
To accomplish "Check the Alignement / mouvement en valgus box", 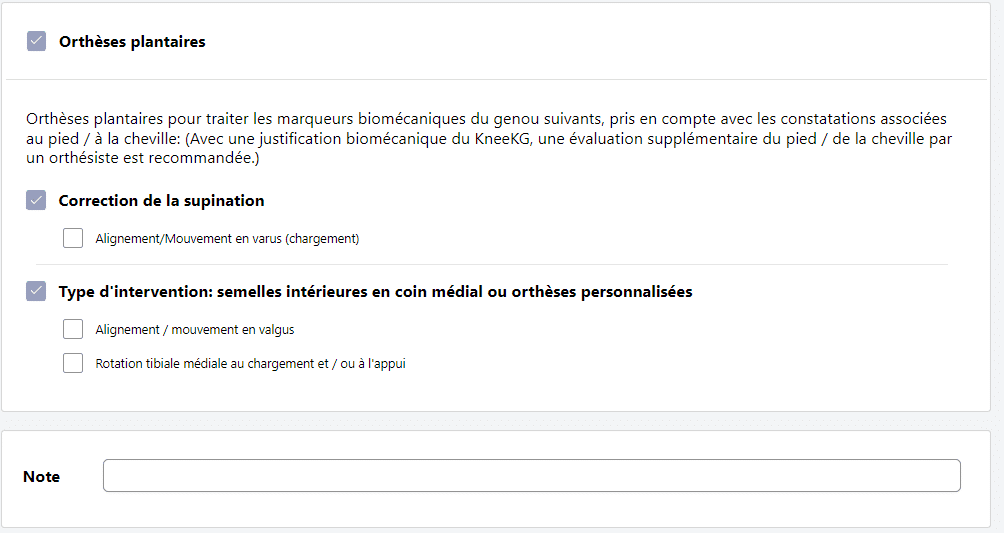I will coord(73,329).
